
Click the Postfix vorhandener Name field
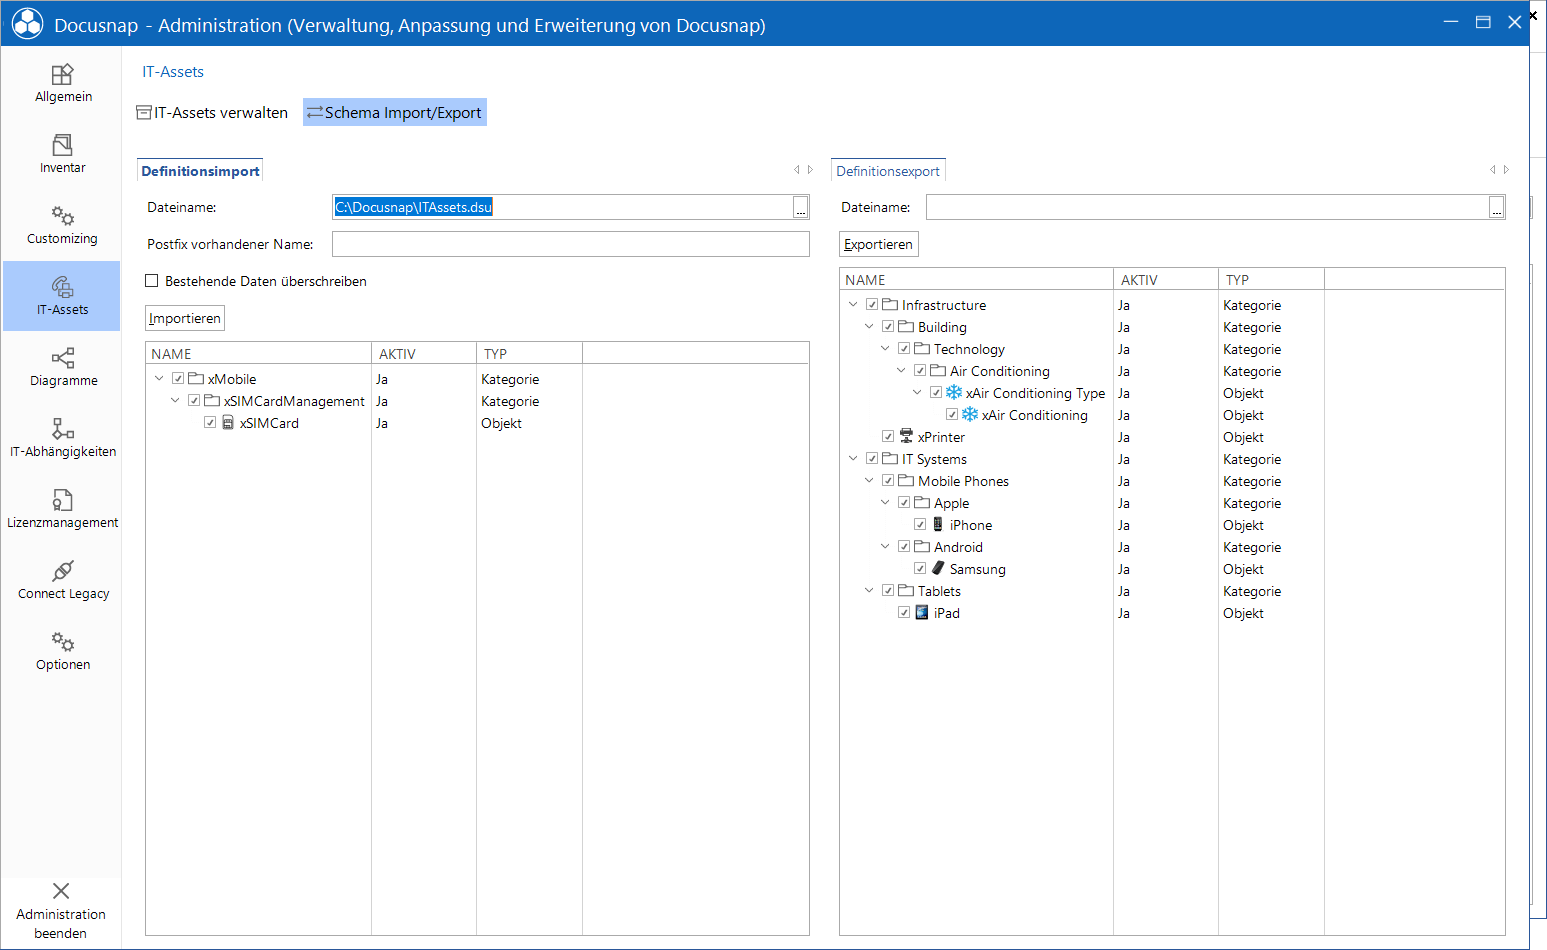[570, 244]
